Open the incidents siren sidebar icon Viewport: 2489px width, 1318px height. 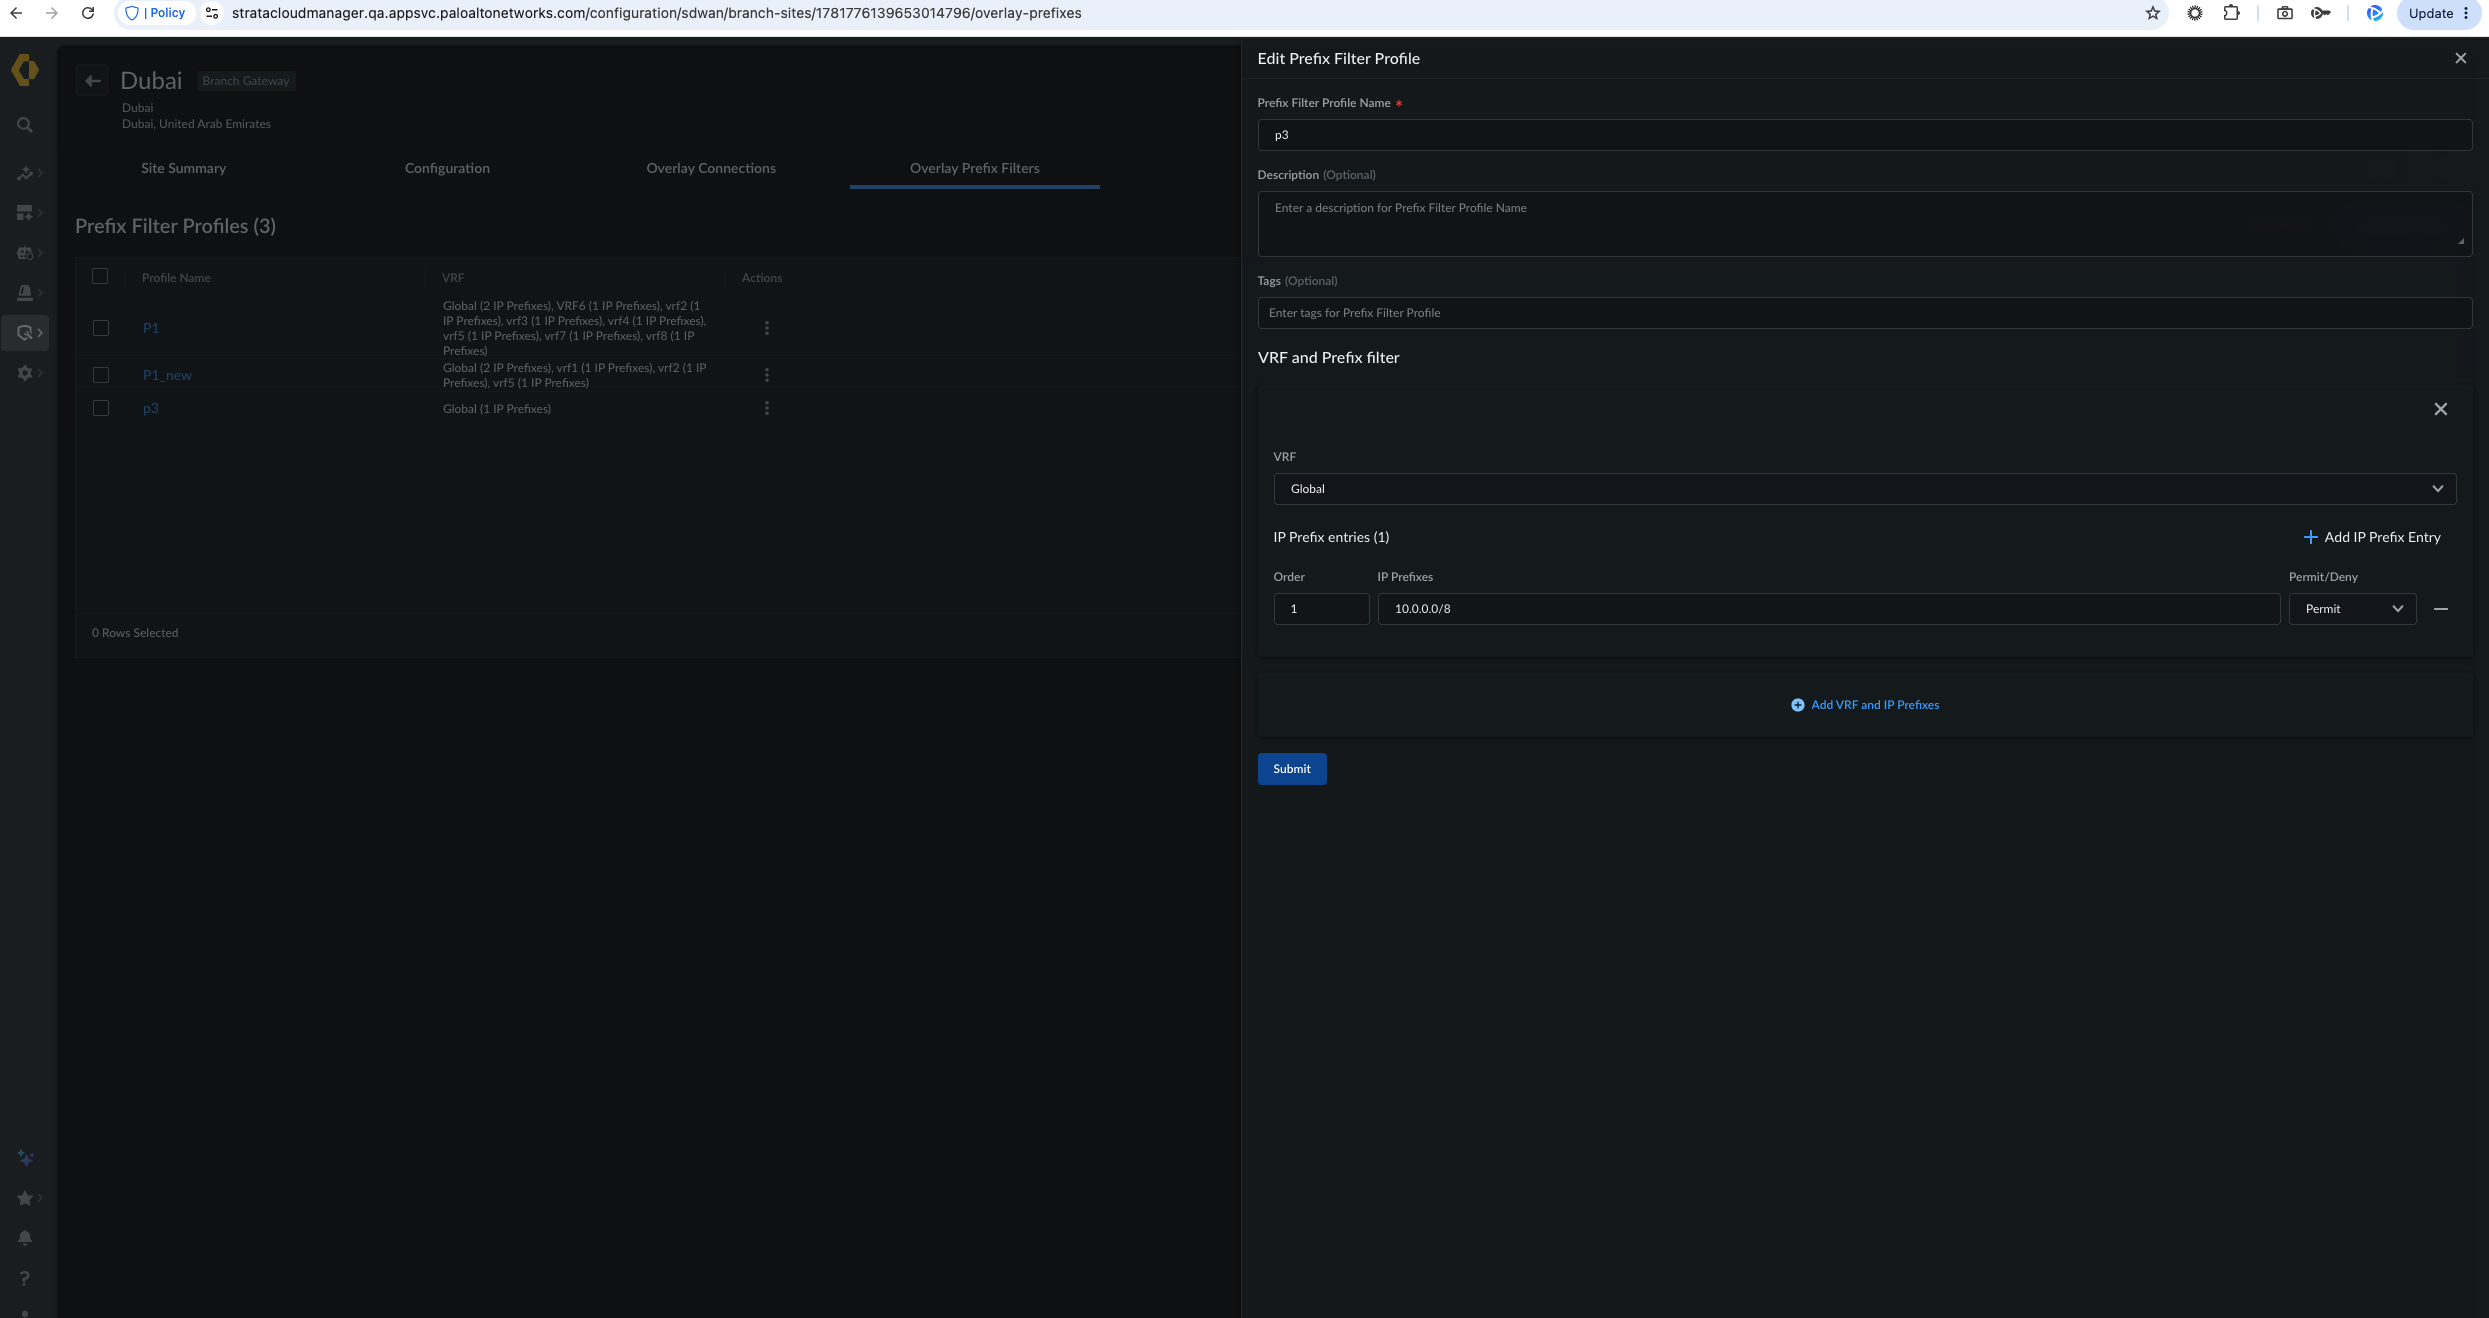(x=25, y=293)
